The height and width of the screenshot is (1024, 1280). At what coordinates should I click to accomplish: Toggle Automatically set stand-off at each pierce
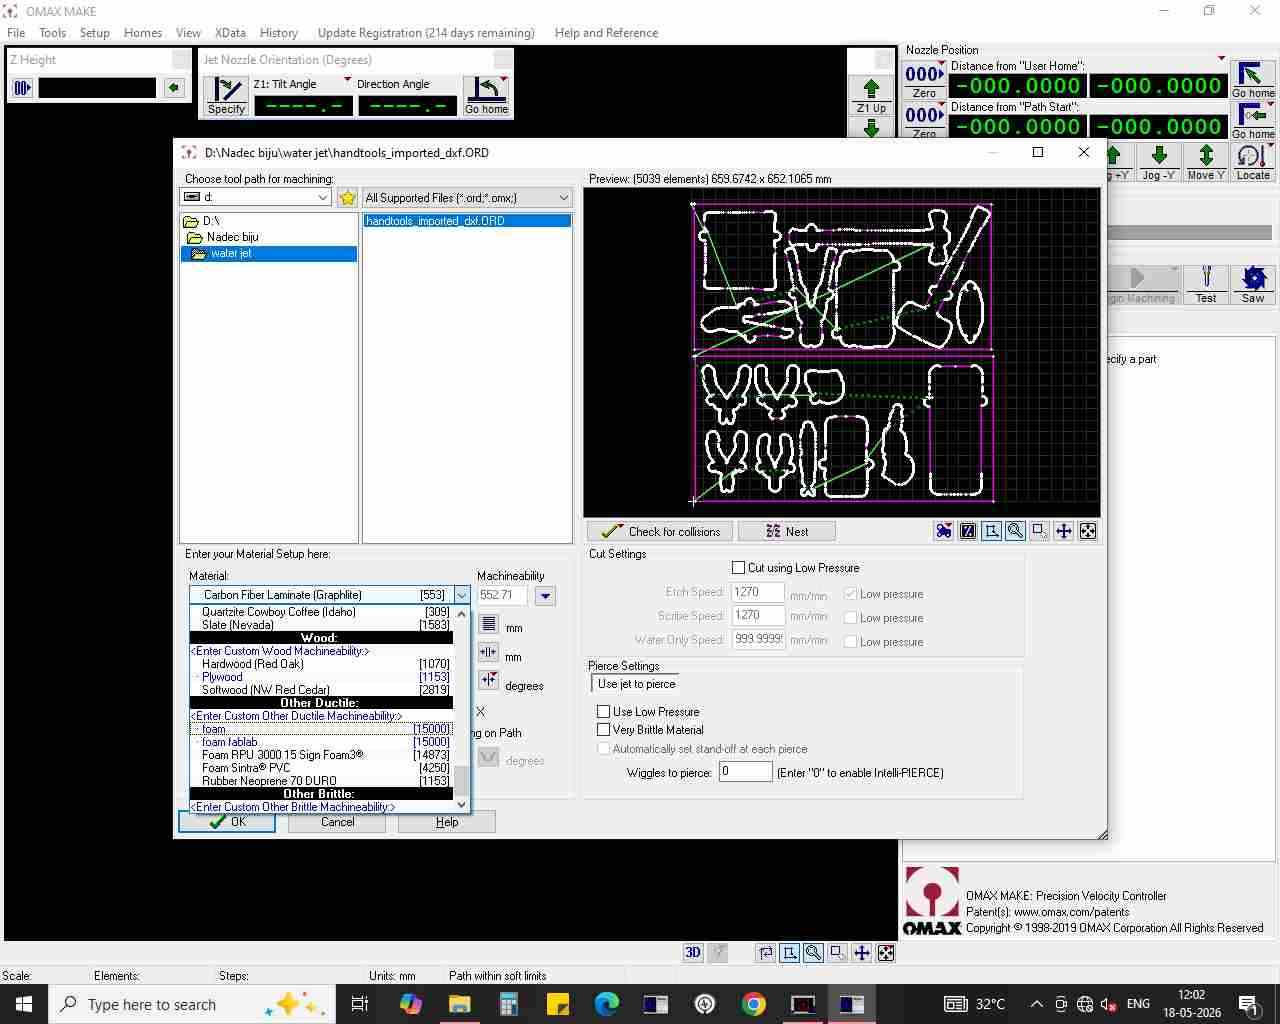pyautogui.click(x=603, y=749)
